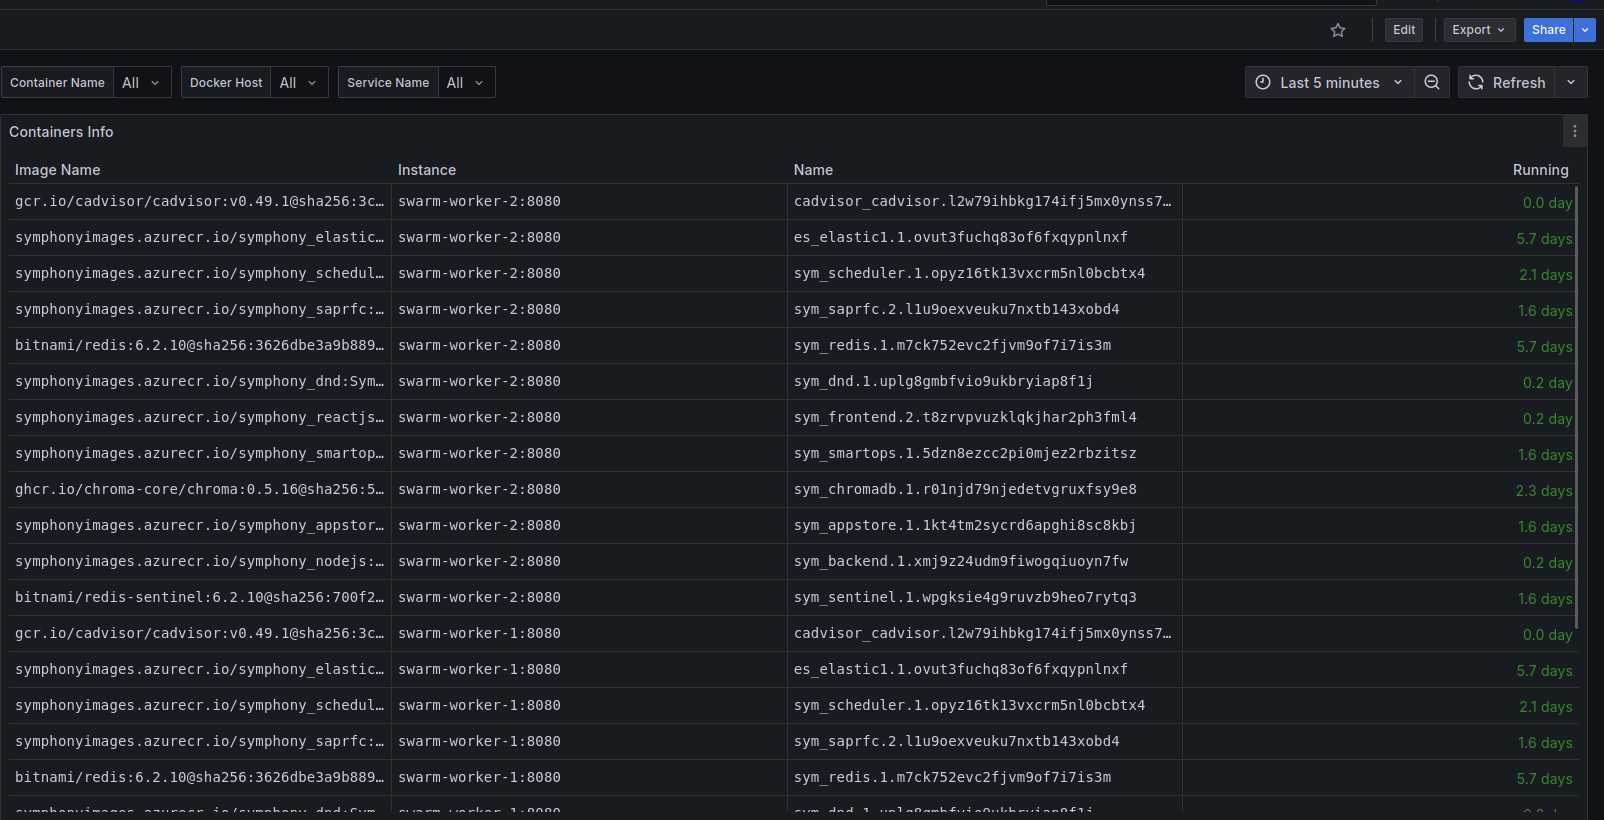The width and height of the screenshot is (1604, 820).
Task: Sort by the Instance column header
Action: coord(427,170)
